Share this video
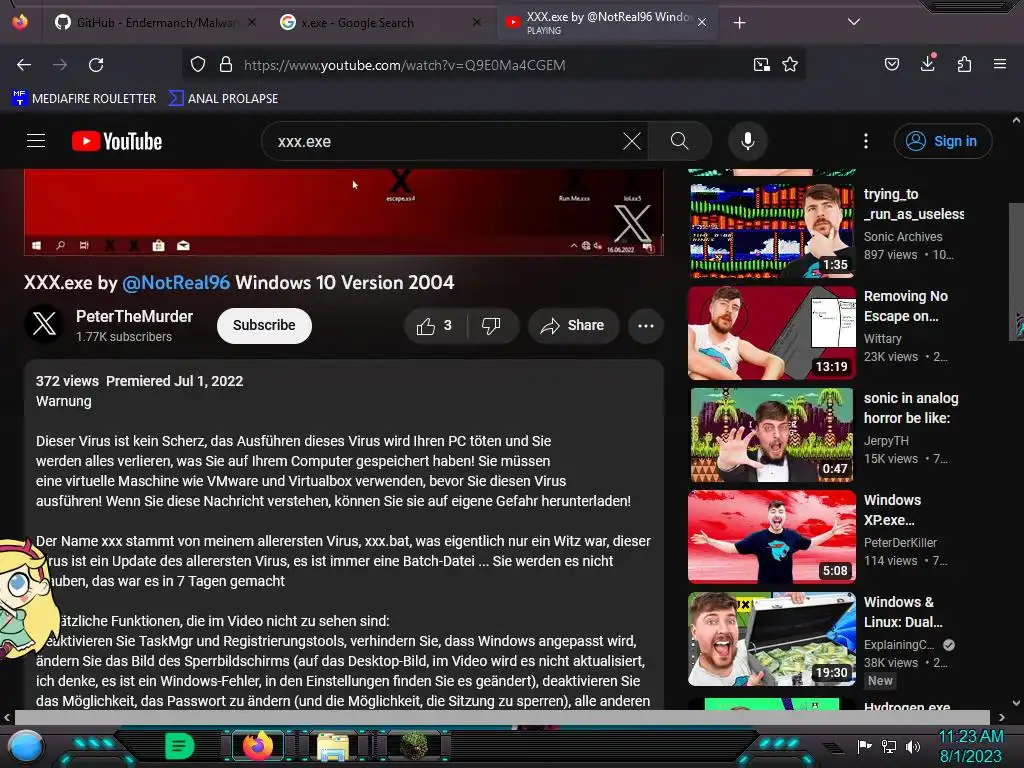The width and height of the screenshot is (1024, 768). pyautogui.click(x=573, y=325)
